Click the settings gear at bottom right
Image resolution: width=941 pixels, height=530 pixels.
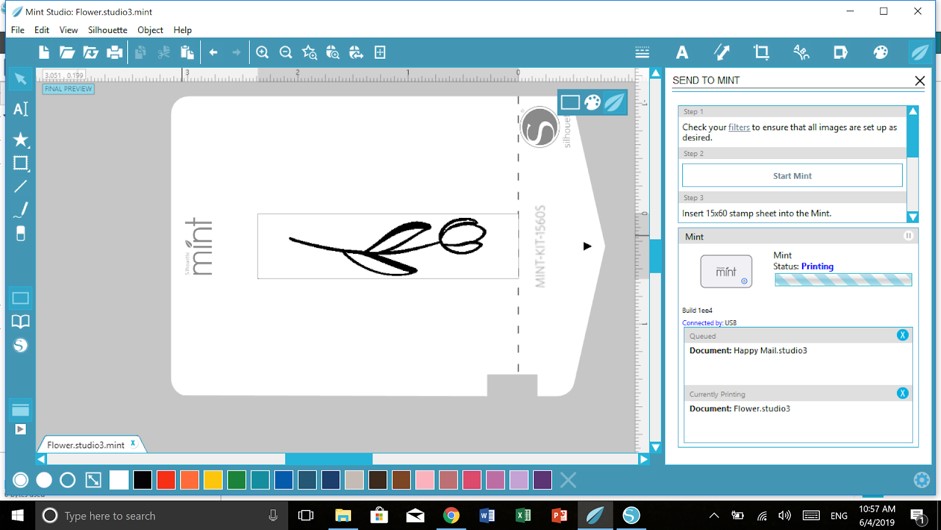click(x=922, y=480)
